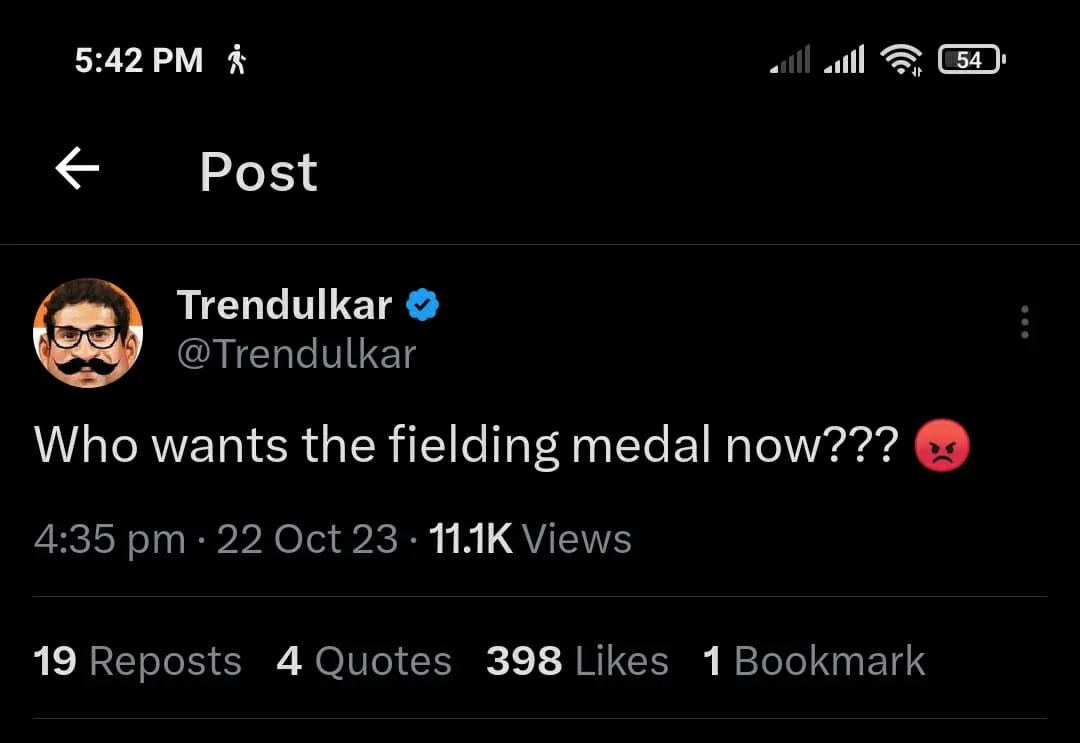Tap the Trendulkar display name
Screen dimensions: 1080x743
coord(285,305)
